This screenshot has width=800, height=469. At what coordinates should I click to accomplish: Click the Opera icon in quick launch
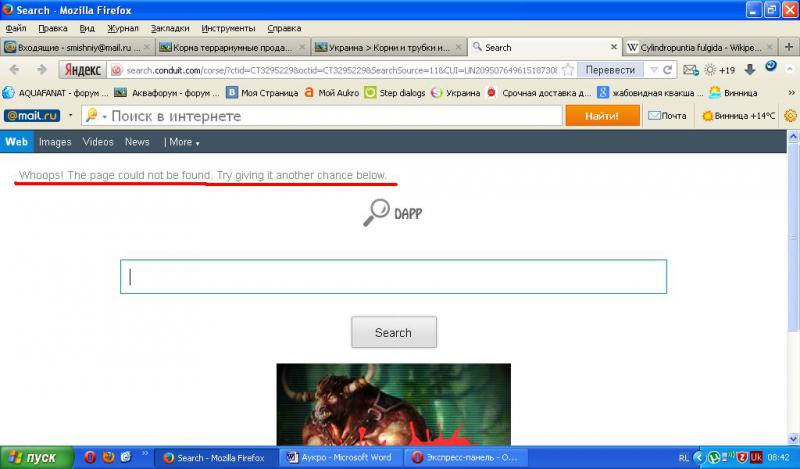[90, 458]
